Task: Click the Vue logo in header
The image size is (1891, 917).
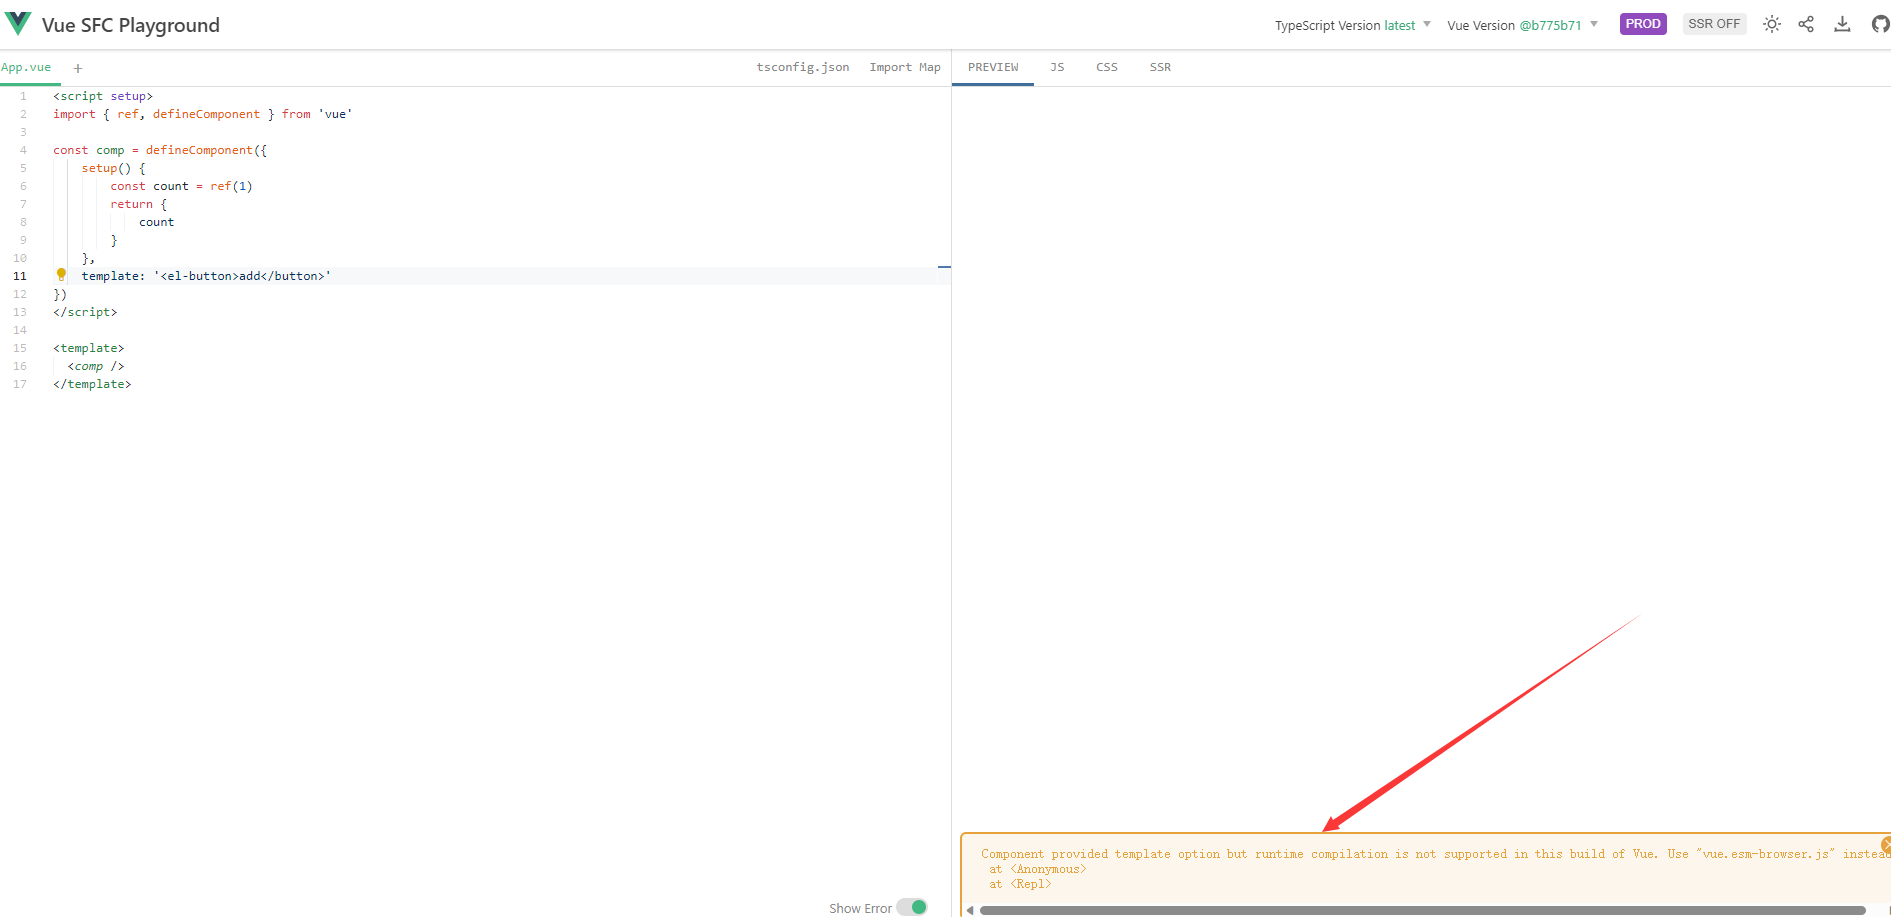Action: (x=18, y=24)
